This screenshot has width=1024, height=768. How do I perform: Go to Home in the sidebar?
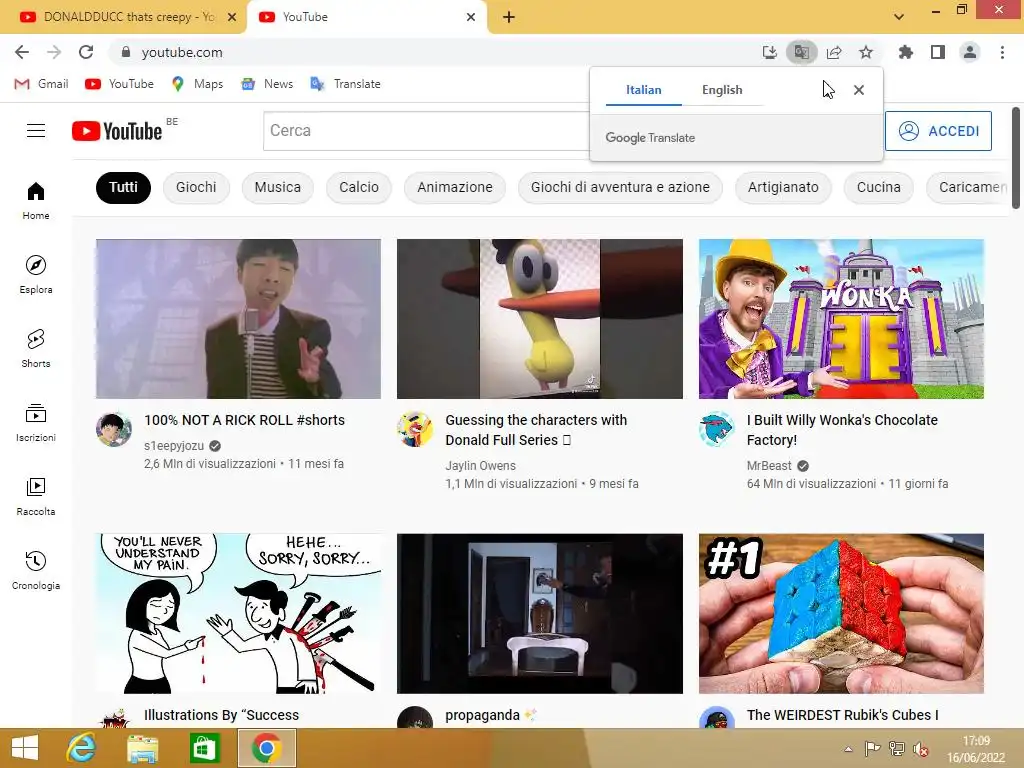click(36, 200)
